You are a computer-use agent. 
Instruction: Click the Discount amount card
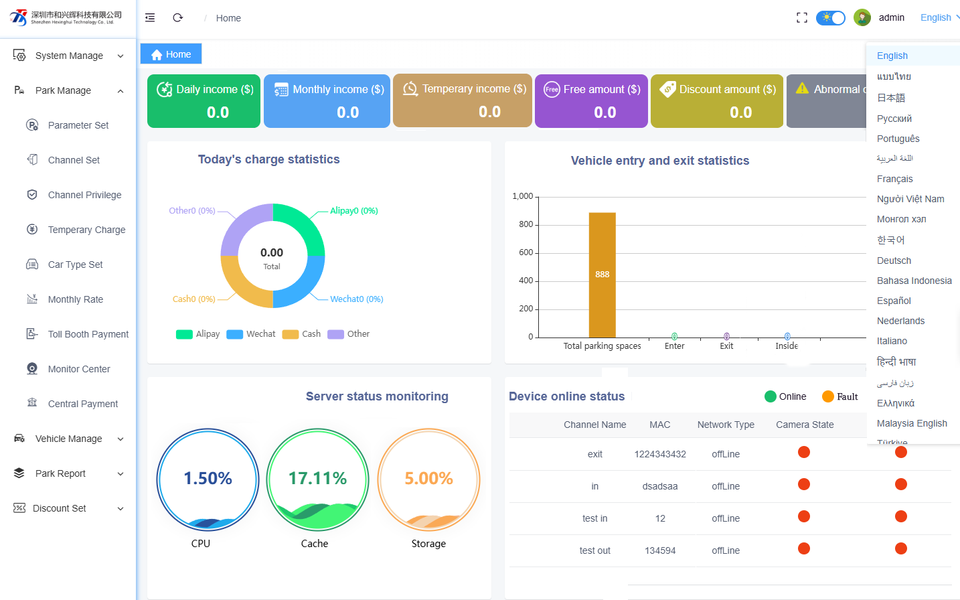pos(717,101)
